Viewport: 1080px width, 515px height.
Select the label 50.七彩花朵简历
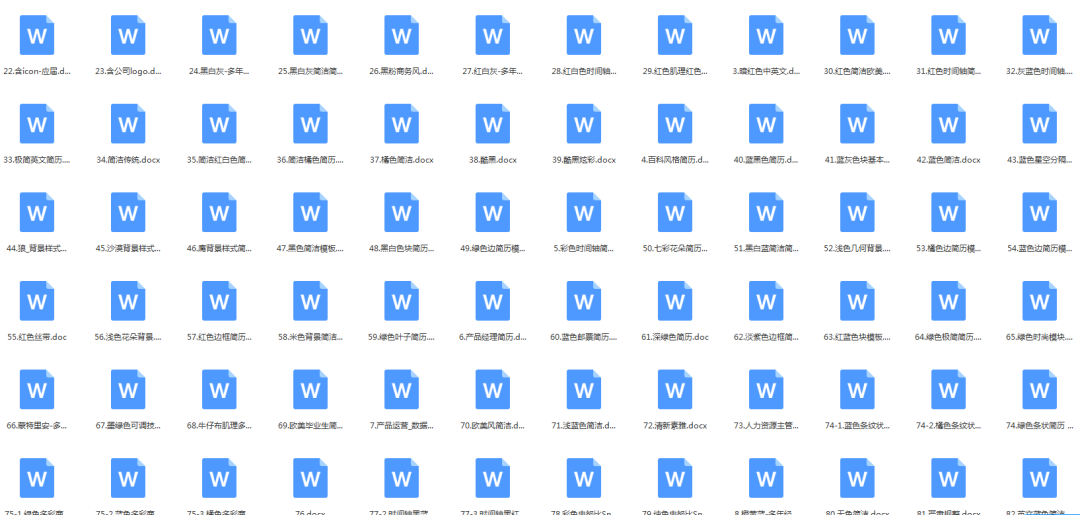coord(675,248)
